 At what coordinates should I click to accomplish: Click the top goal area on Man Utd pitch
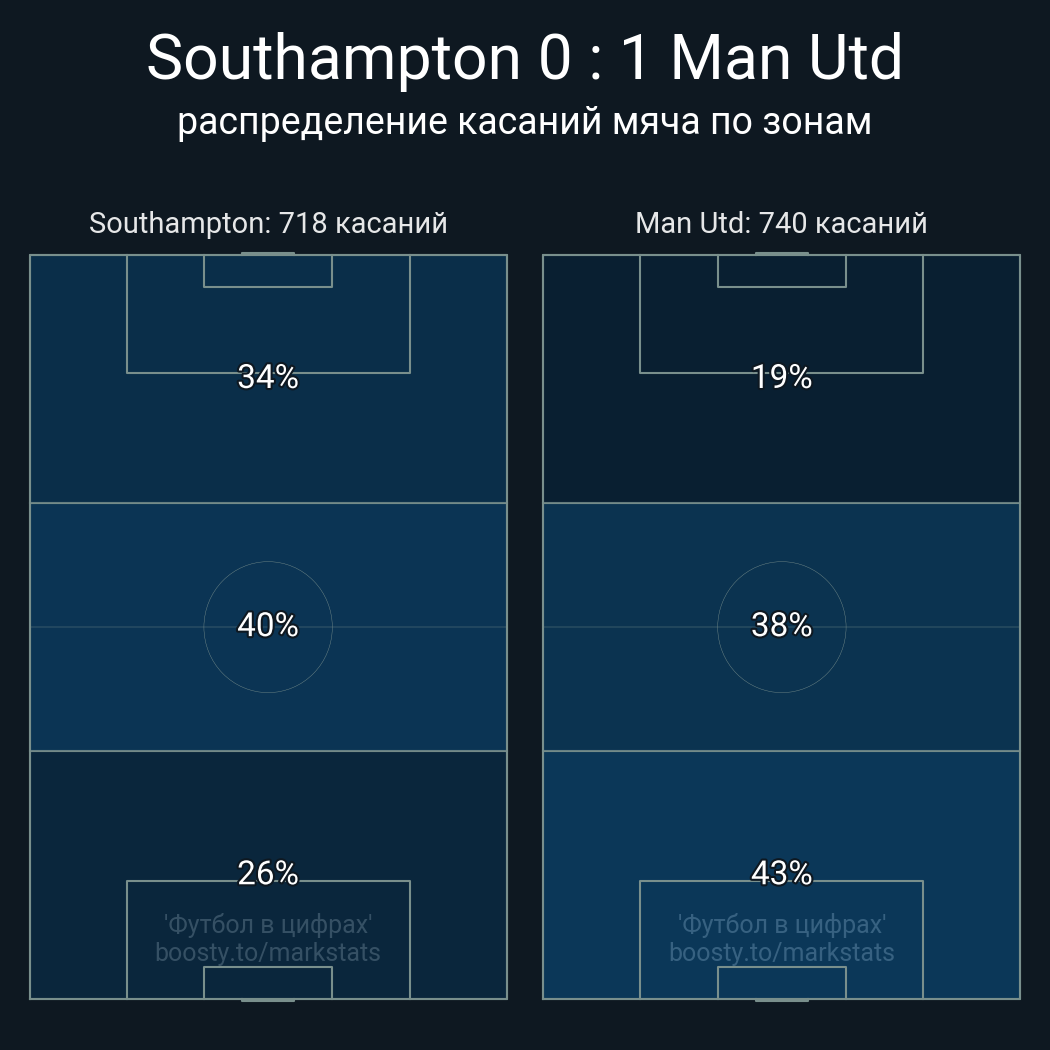tap(781, 271)
